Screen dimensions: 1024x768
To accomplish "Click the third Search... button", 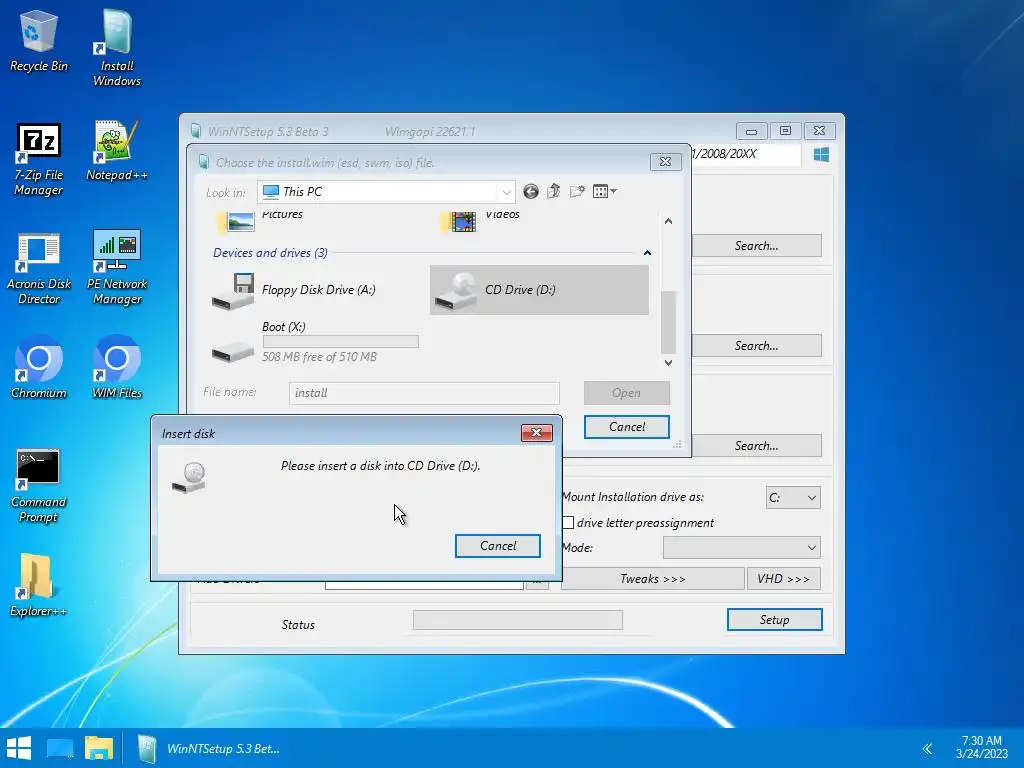I will (756, 446).
